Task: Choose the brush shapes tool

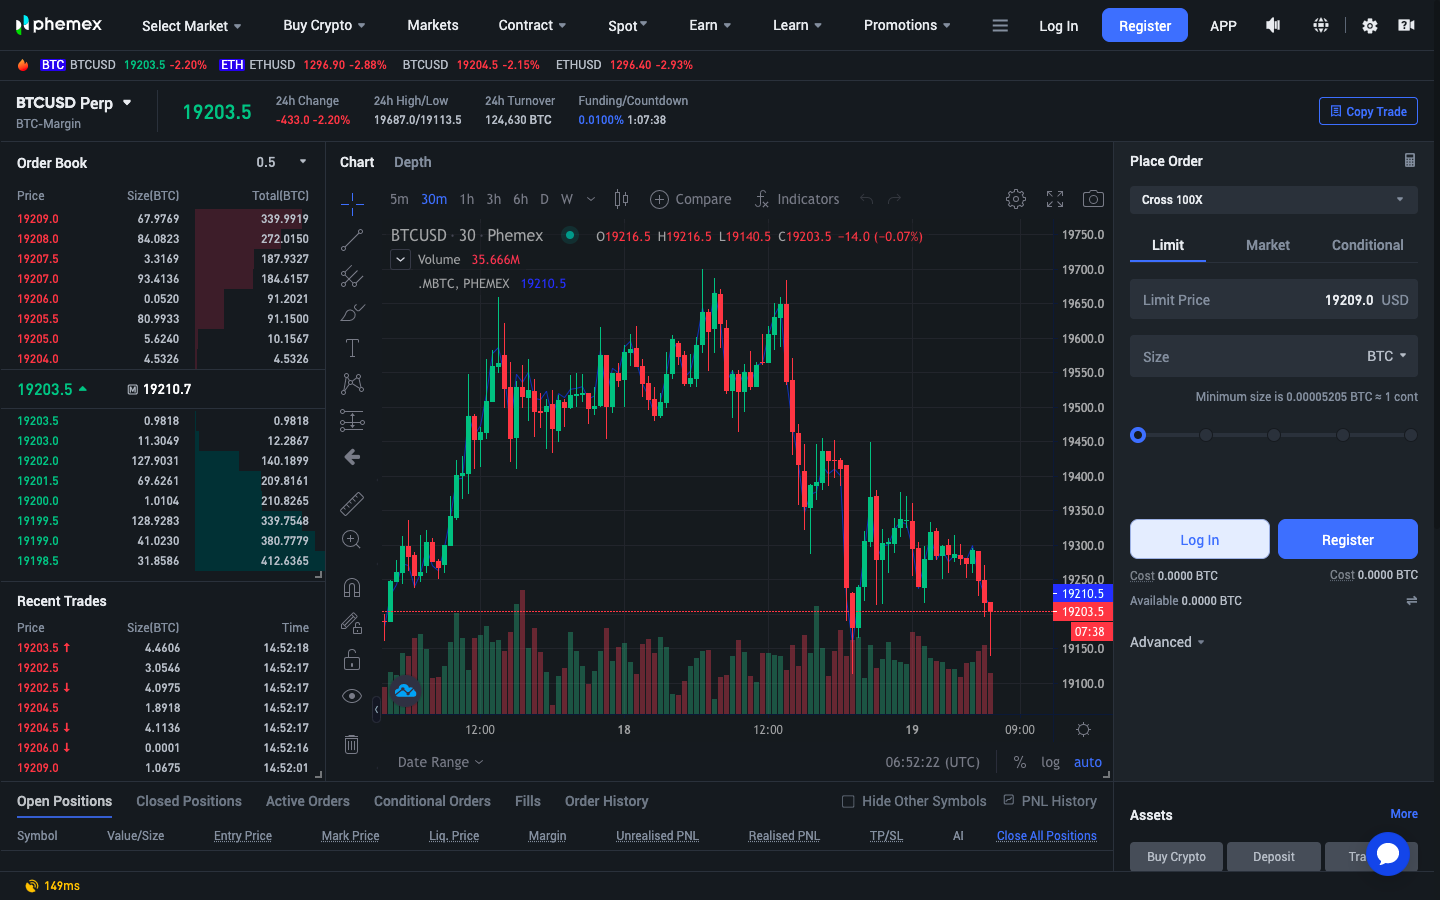Action: coord(352,312)
